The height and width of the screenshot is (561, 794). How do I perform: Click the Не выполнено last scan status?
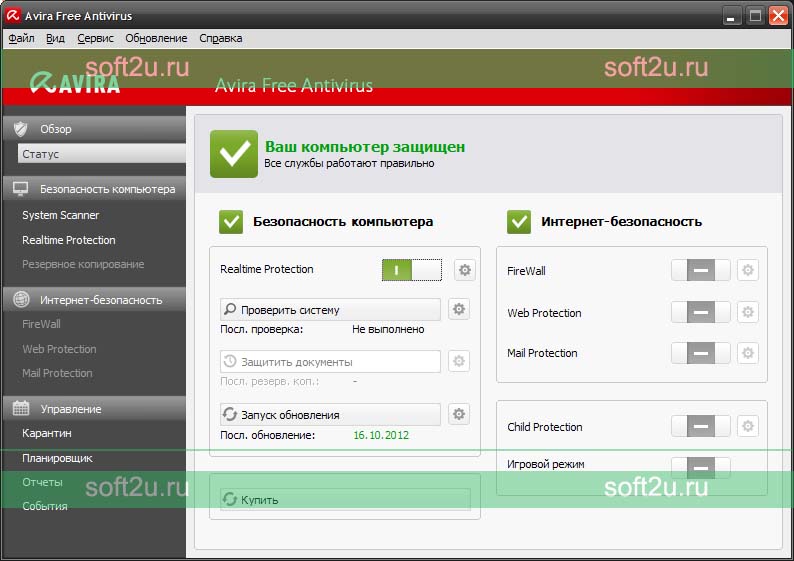tap(388, 329)
